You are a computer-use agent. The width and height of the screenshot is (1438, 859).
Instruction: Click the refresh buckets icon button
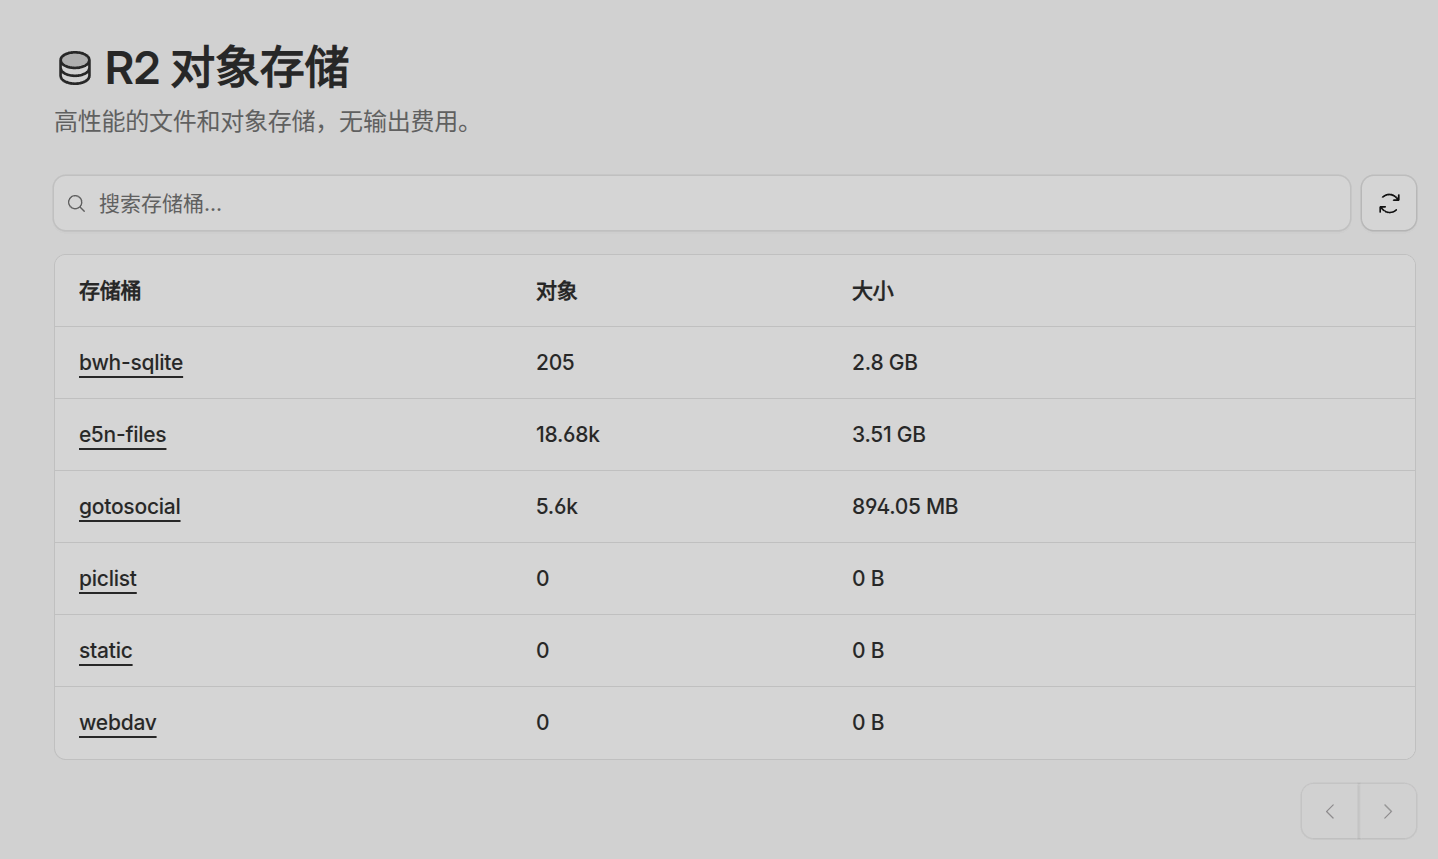pos(1388,203)
